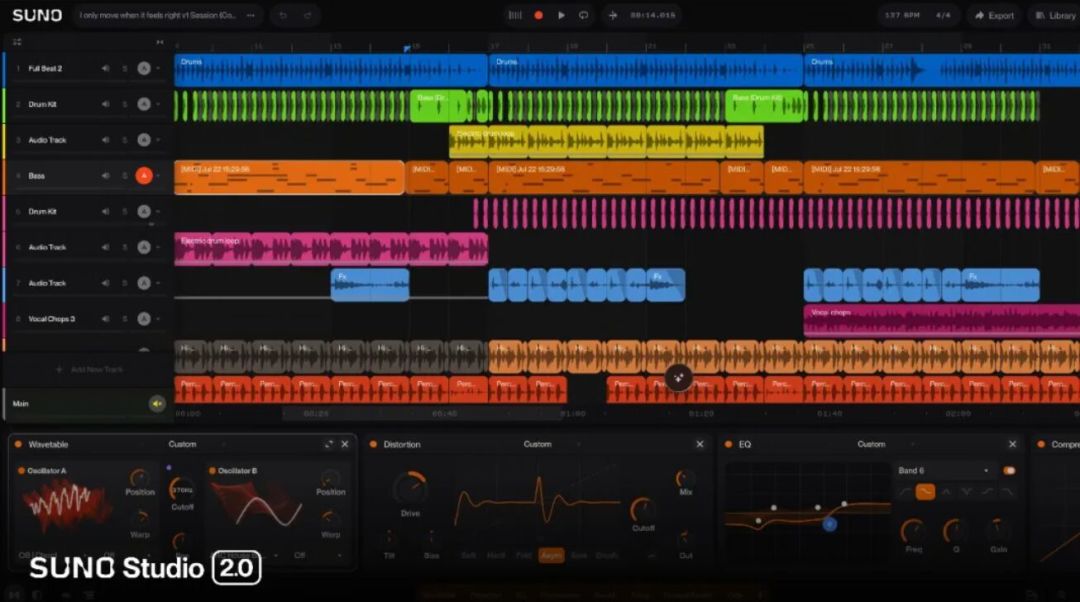Select the highlighted orange EQ filter shape

pos(925,492)
